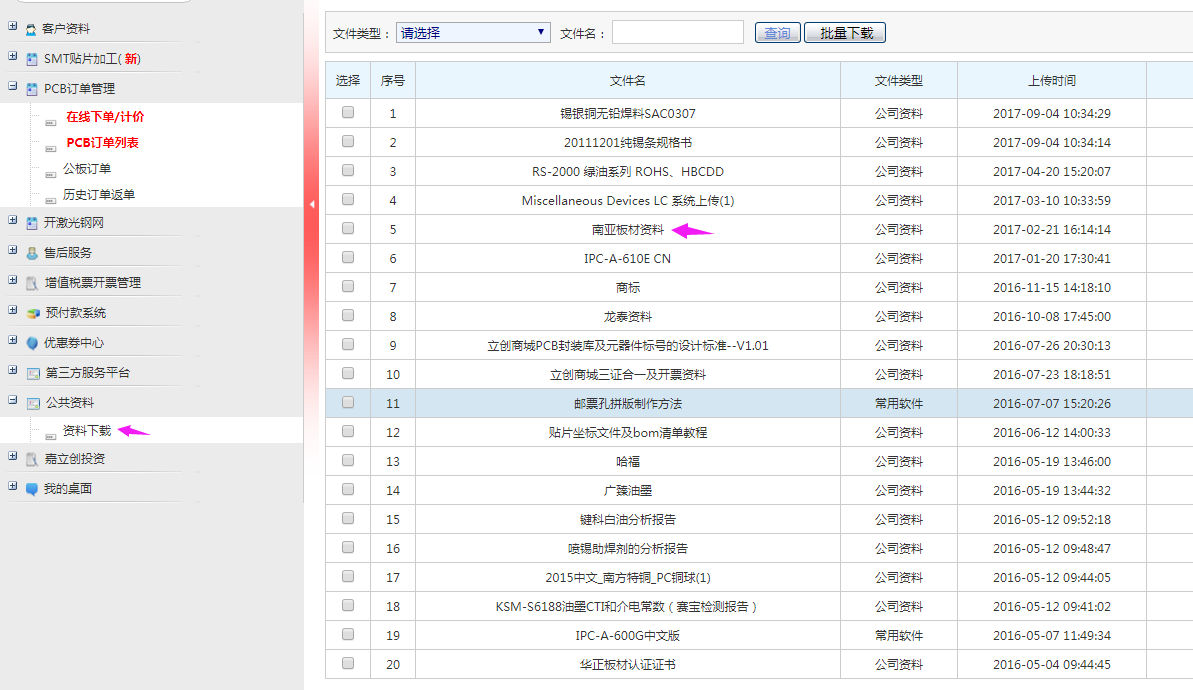This screenshot has width=1193, height=690.
Task: Check the box for row 1 锡银铜无铅焊料SAC0307
Action: click(x=348, y=113)
